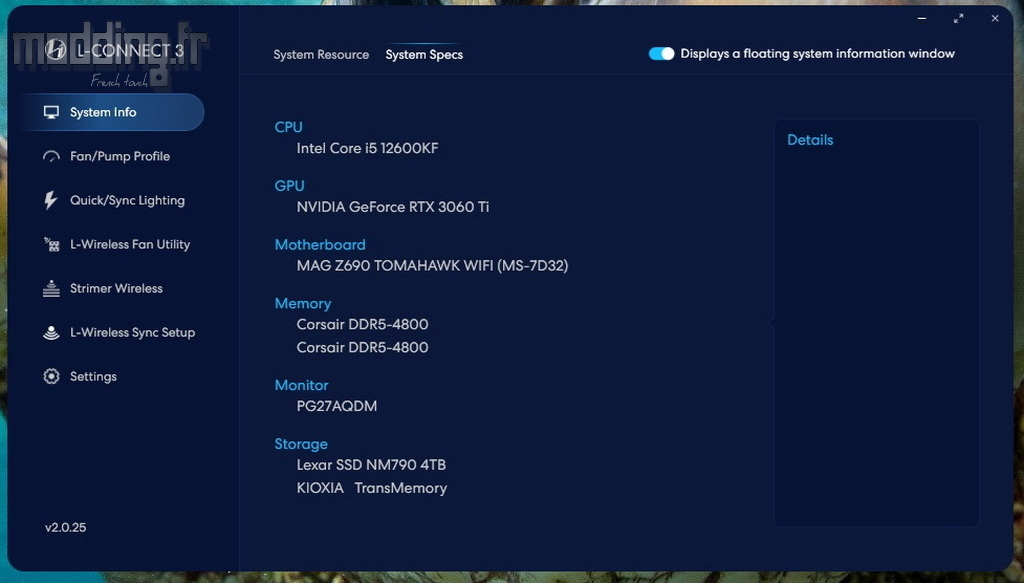
Task: Click the L-Wireless Fan Utility icon
Action: point(51,244)
